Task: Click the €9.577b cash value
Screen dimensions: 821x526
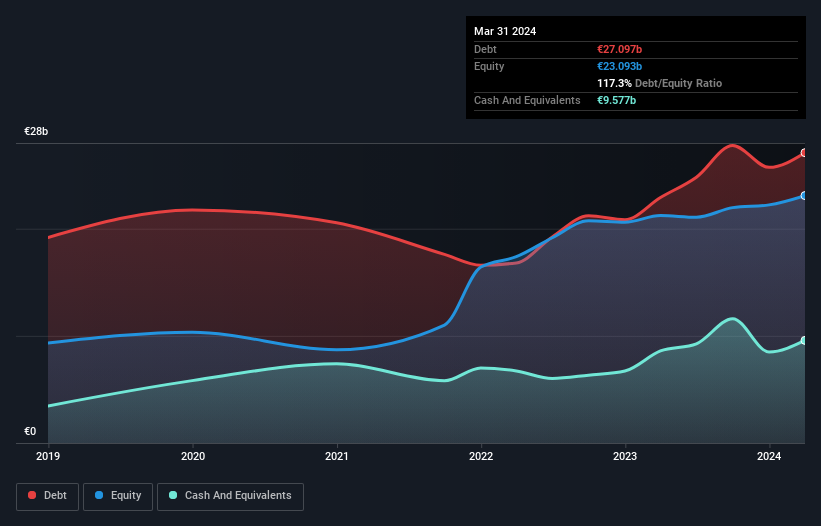Action: click(x=616, y=100)
